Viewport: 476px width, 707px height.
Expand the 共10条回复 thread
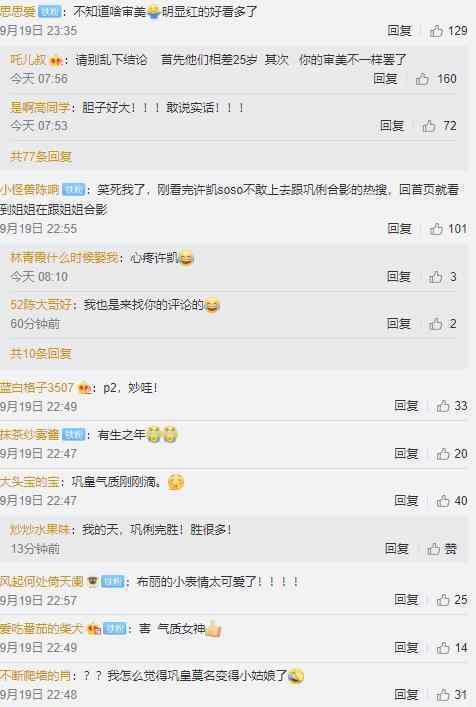click(41, 354)
